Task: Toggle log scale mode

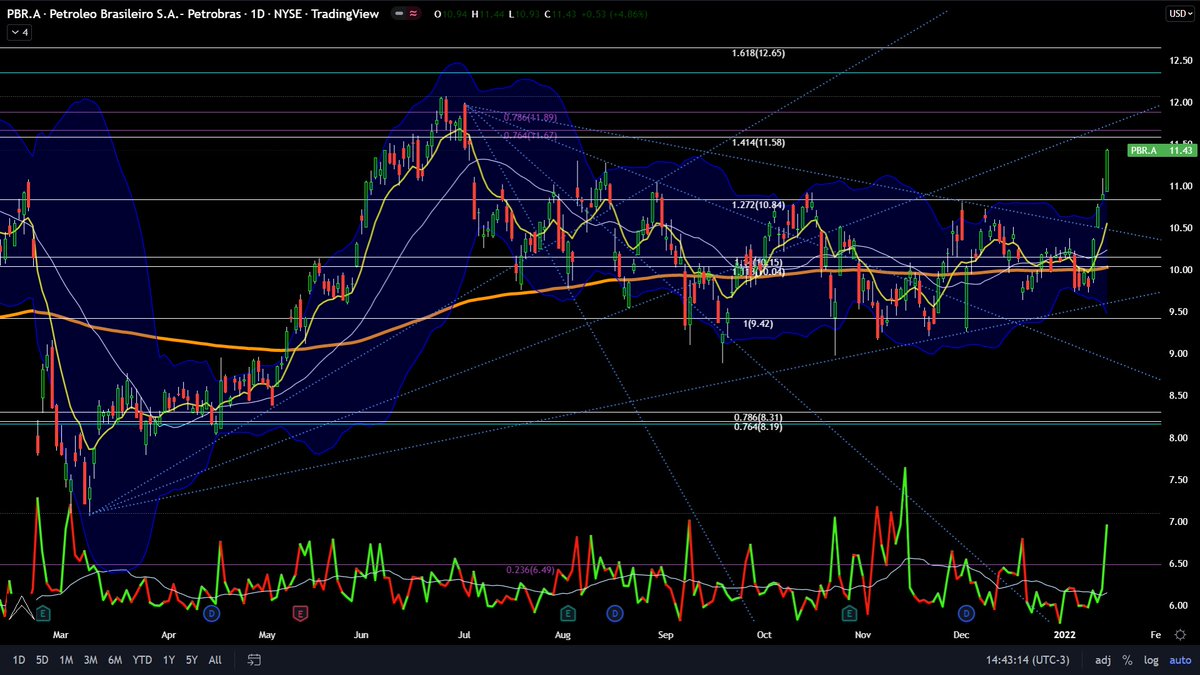Action: 1150,660
